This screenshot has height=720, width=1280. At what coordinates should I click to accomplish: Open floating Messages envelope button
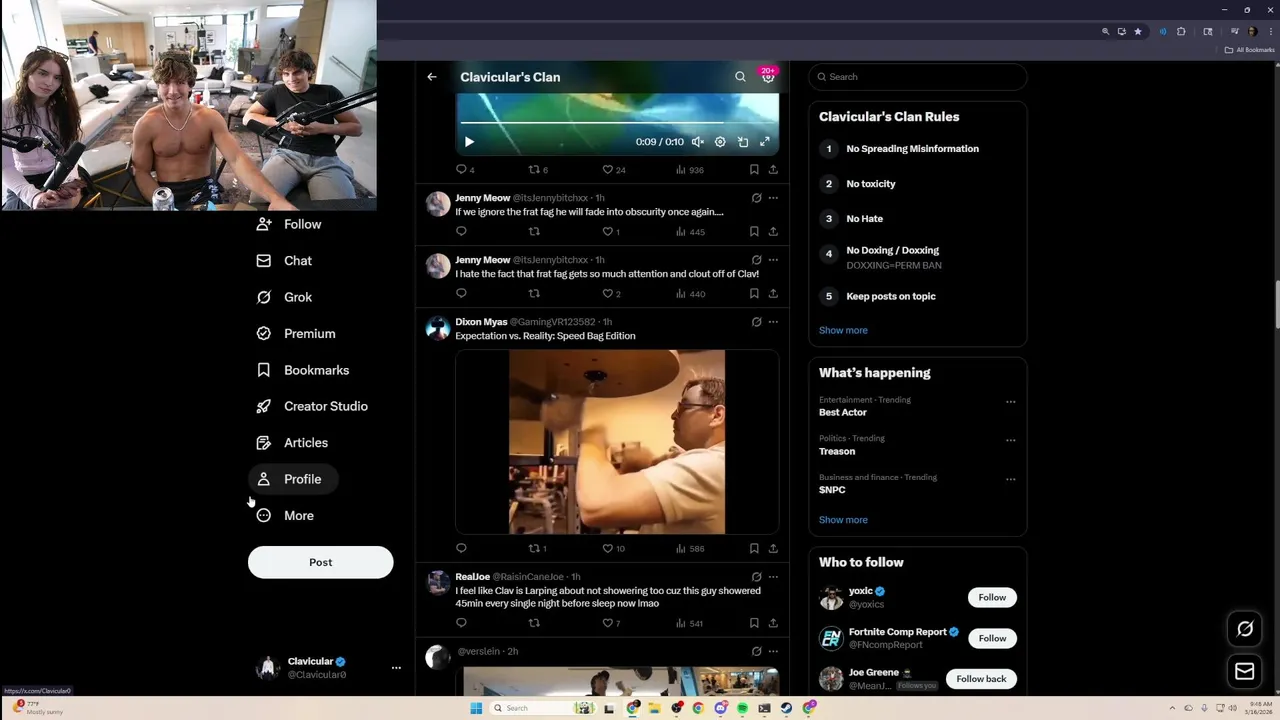1245,672
